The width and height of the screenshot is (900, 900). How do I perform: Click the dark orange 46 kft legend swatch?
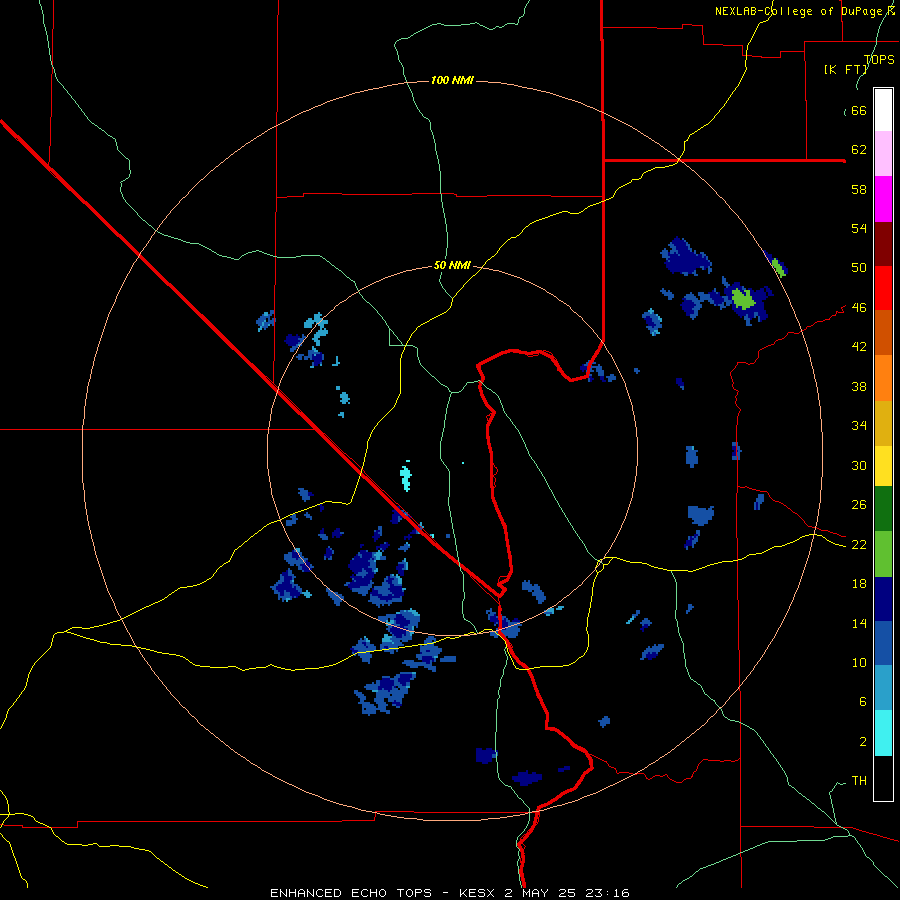coord(883,333)
